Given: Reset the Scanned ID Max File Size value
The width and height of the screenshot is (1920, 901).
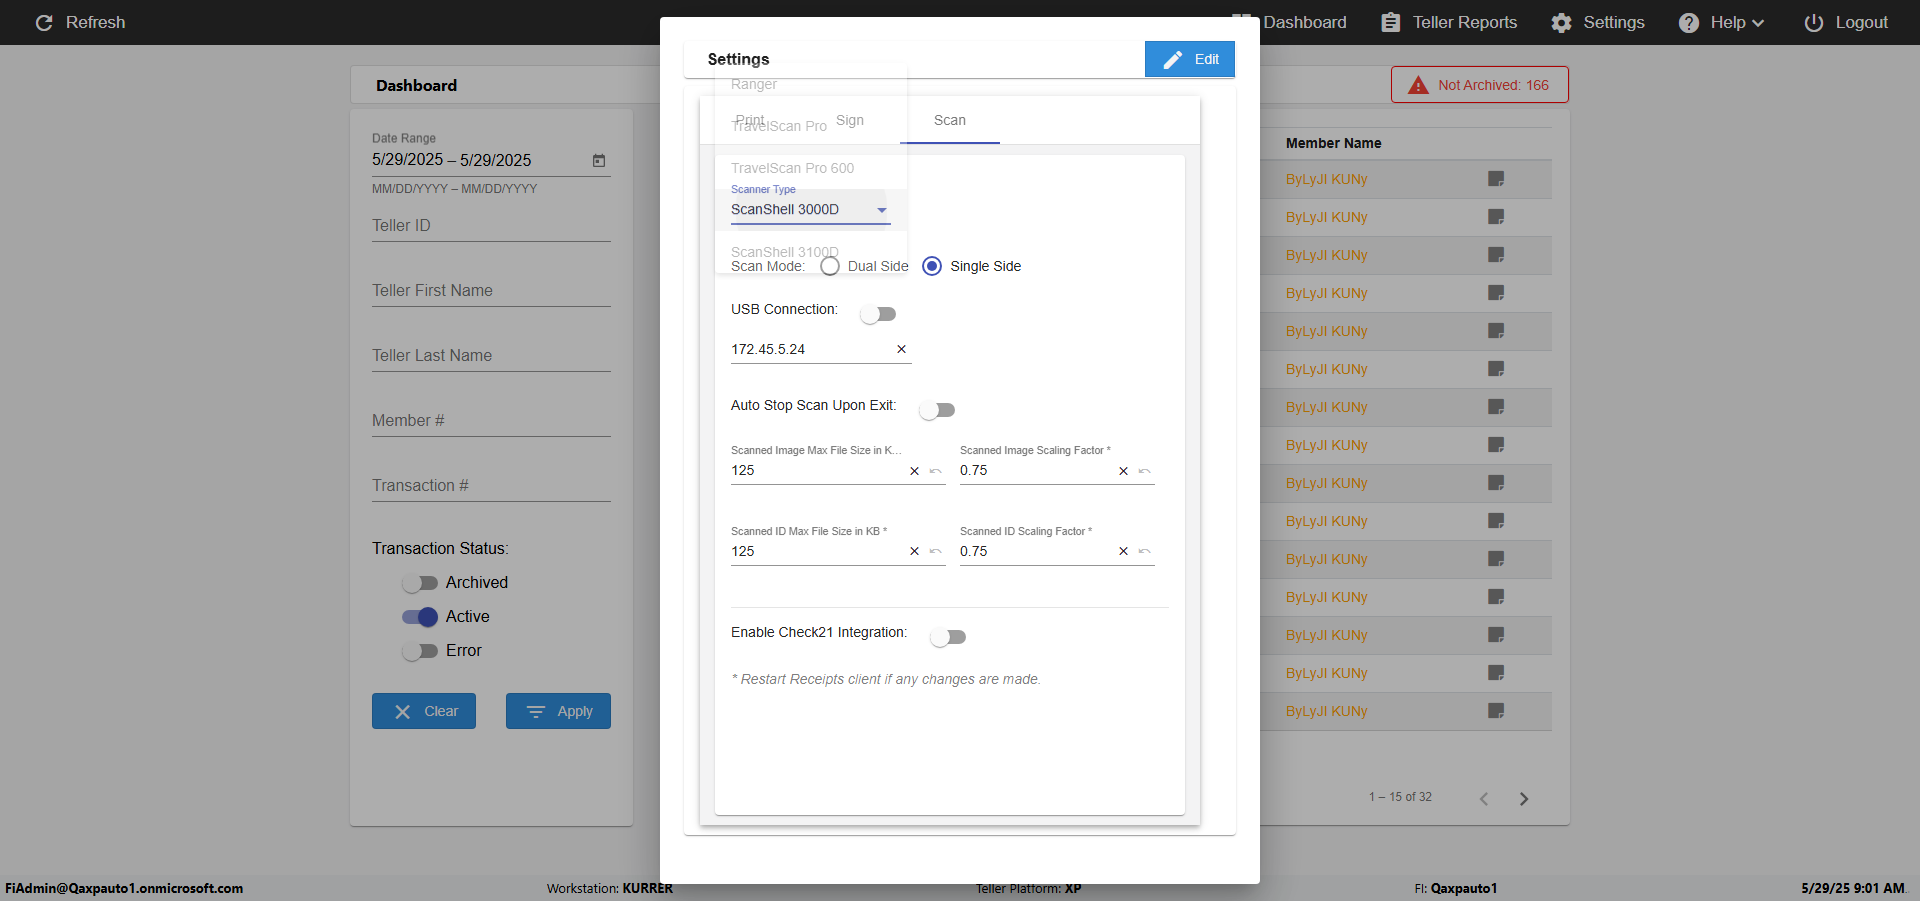Looking at the screenshot, I should tap(936, 551).
